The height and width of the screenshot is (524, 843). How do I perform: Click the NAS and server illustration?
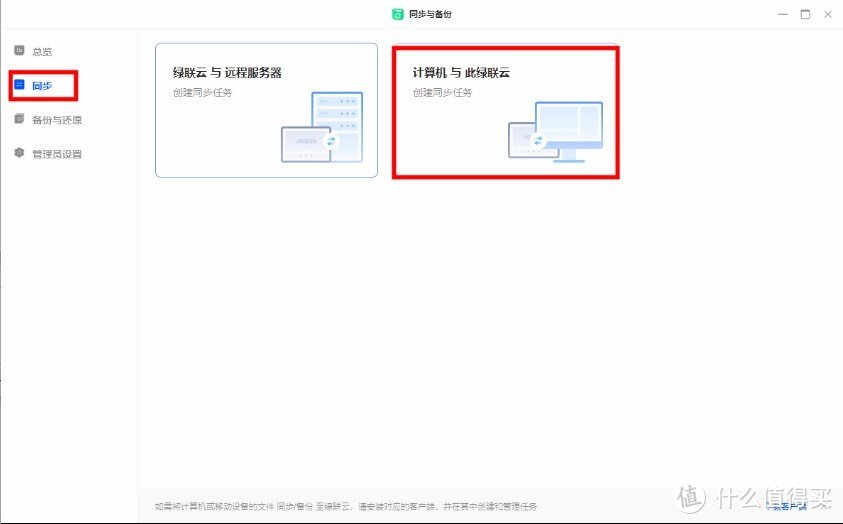(322, 127)
